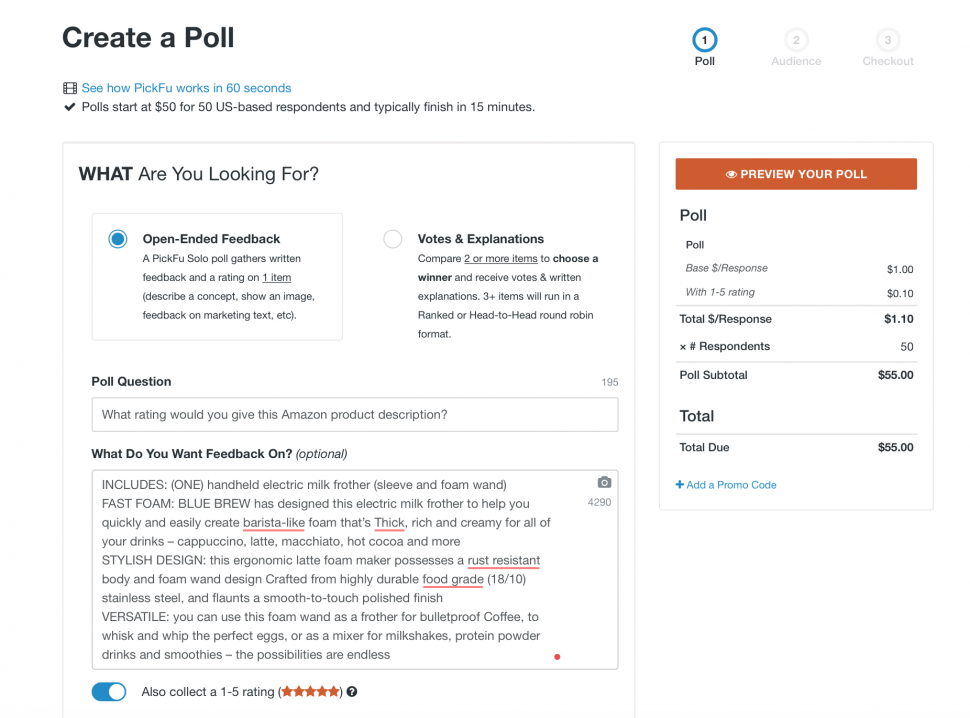Screen dimensions: 970x718
Task: Click the plus icon beside Add a Promo Code
Action: 680,484
